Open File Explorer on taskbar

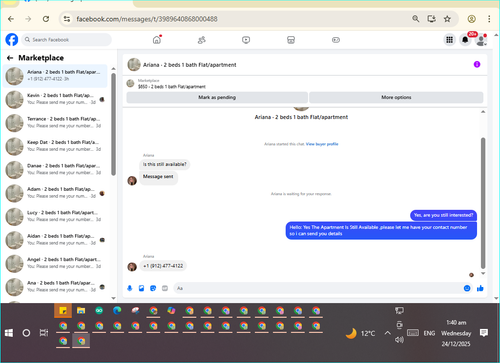tap(81, 311)
